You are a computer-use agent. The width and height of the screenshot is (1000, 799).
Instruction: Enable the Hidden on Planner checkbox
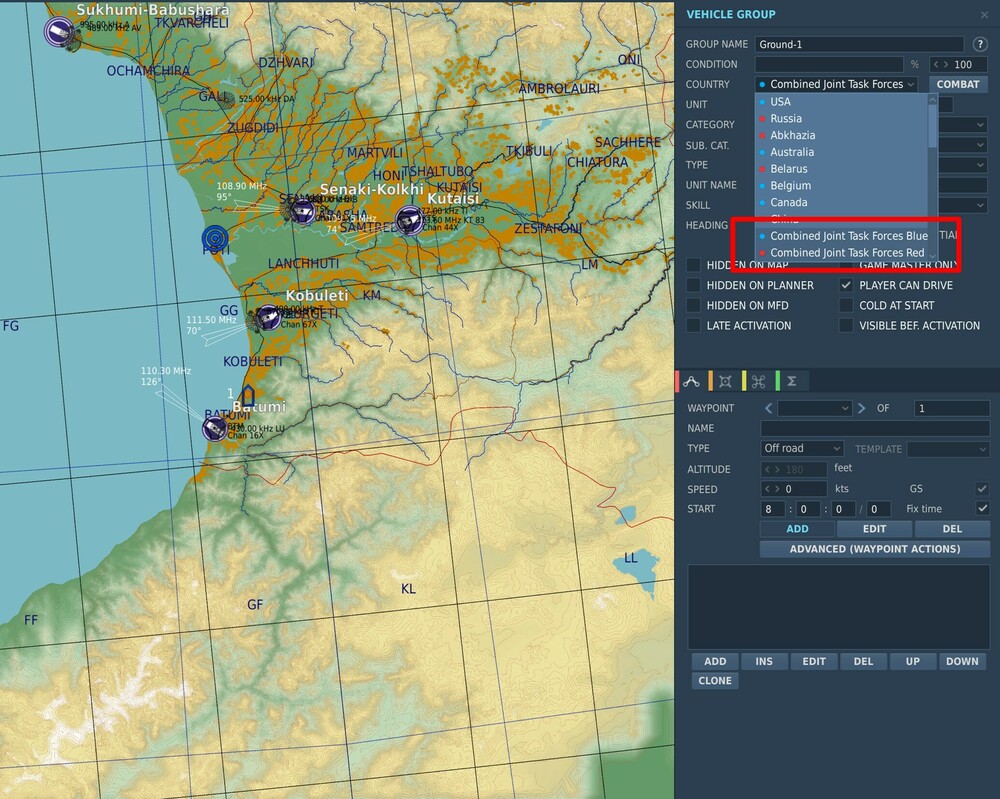click(694, 285)
